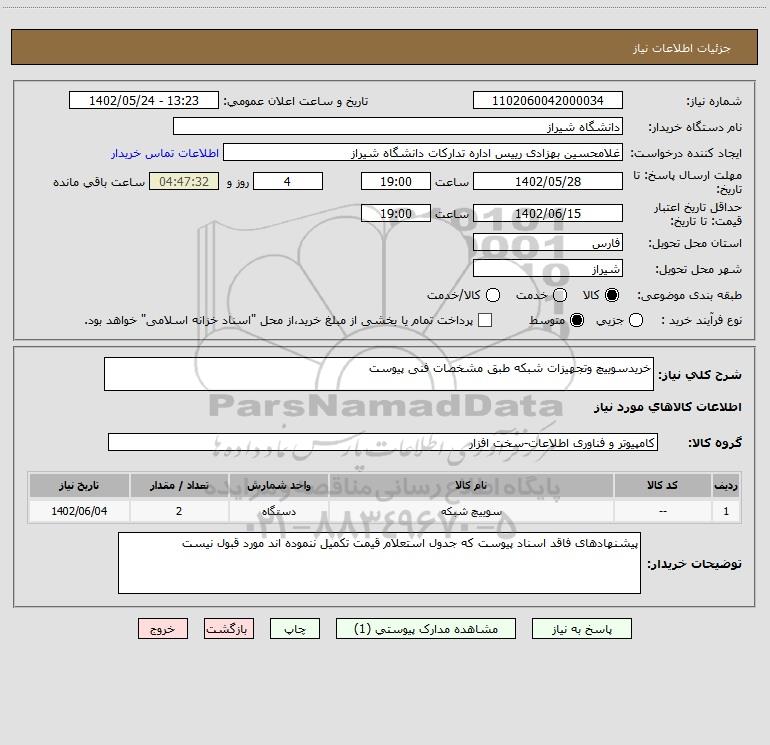Click the buyer notes text area
770x745 pixels.
[379, 563]
